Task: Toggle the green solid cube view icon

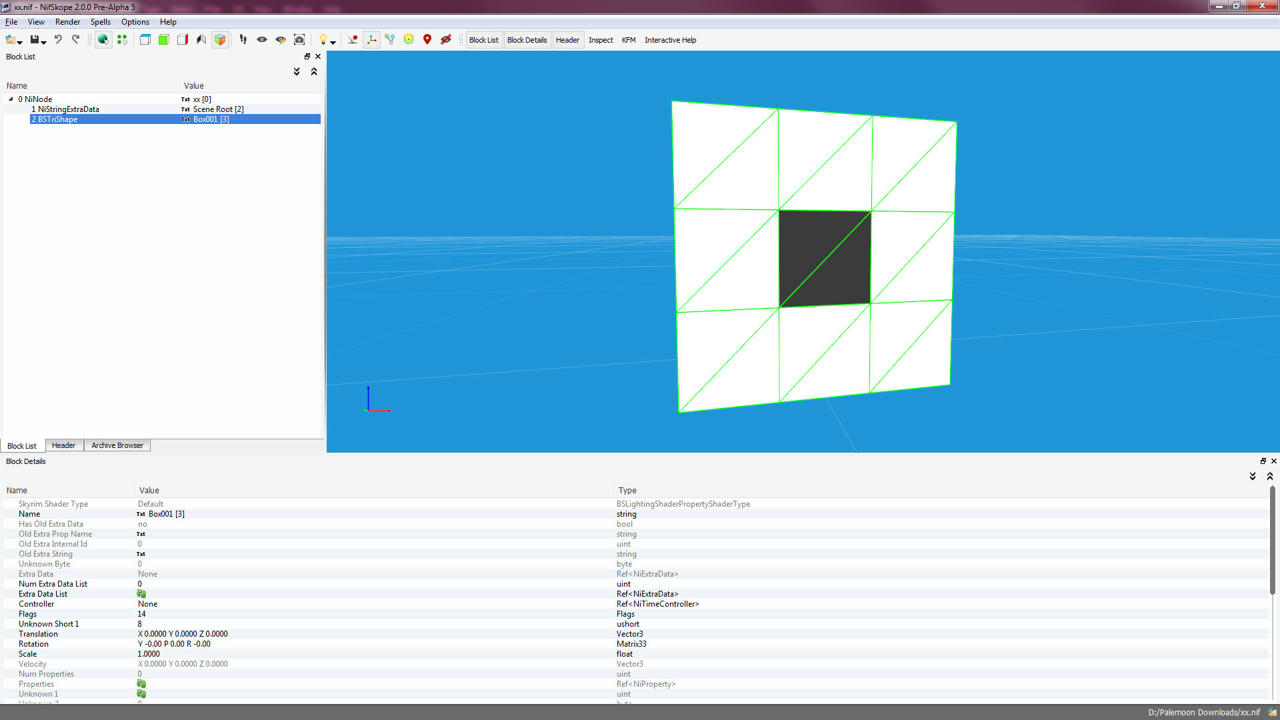Action: (x=163, y=40)
